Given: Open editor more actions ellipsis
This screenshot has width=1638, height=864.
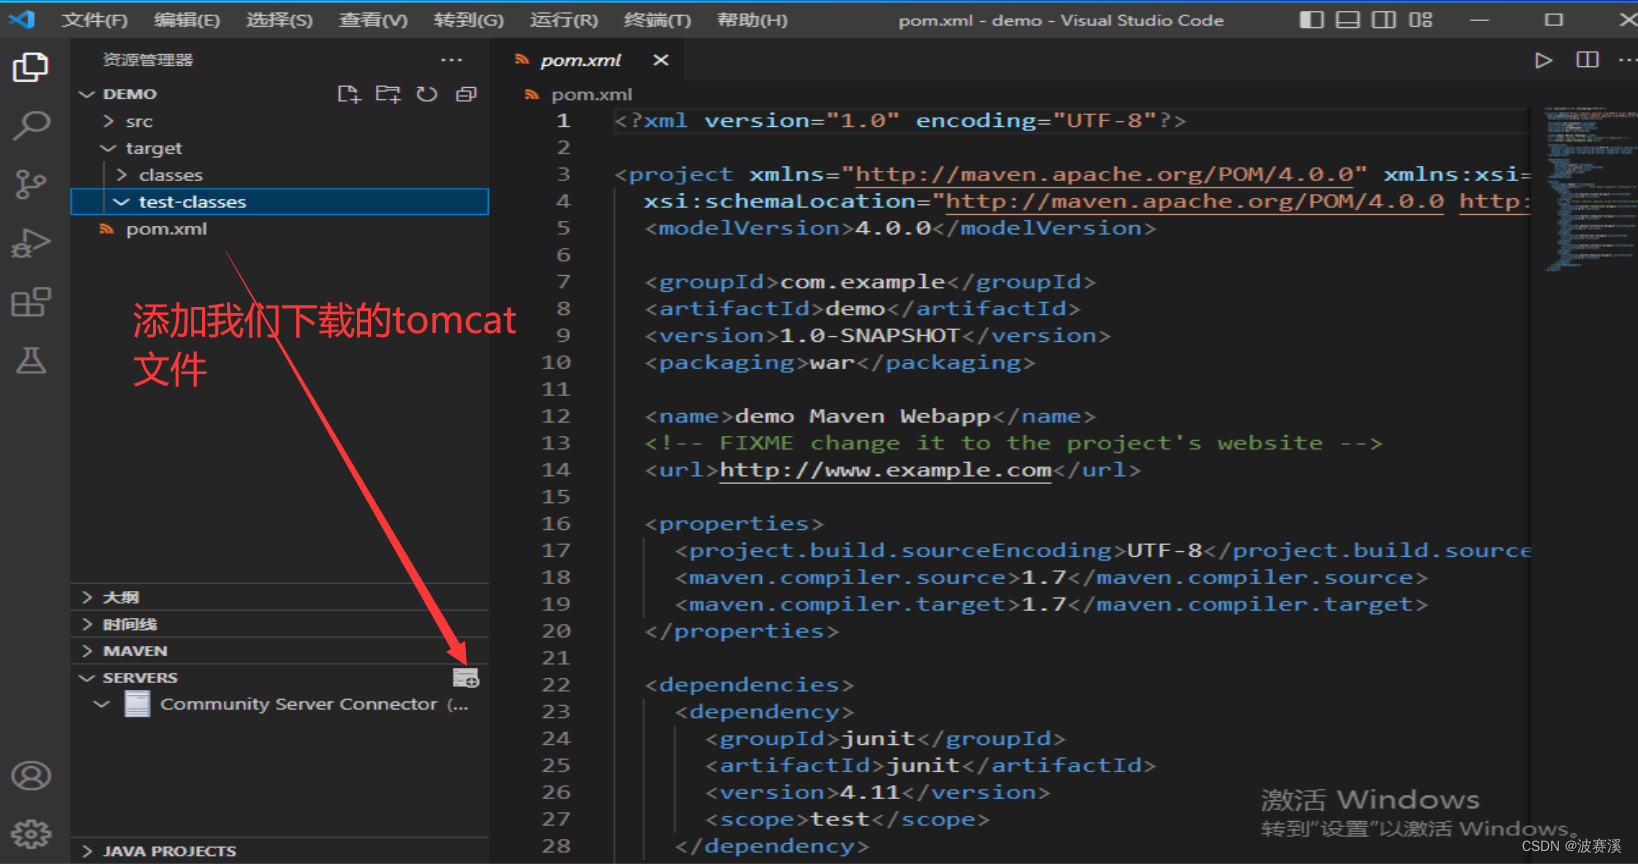Looking at the screenshot, I should coord(1627,60).
